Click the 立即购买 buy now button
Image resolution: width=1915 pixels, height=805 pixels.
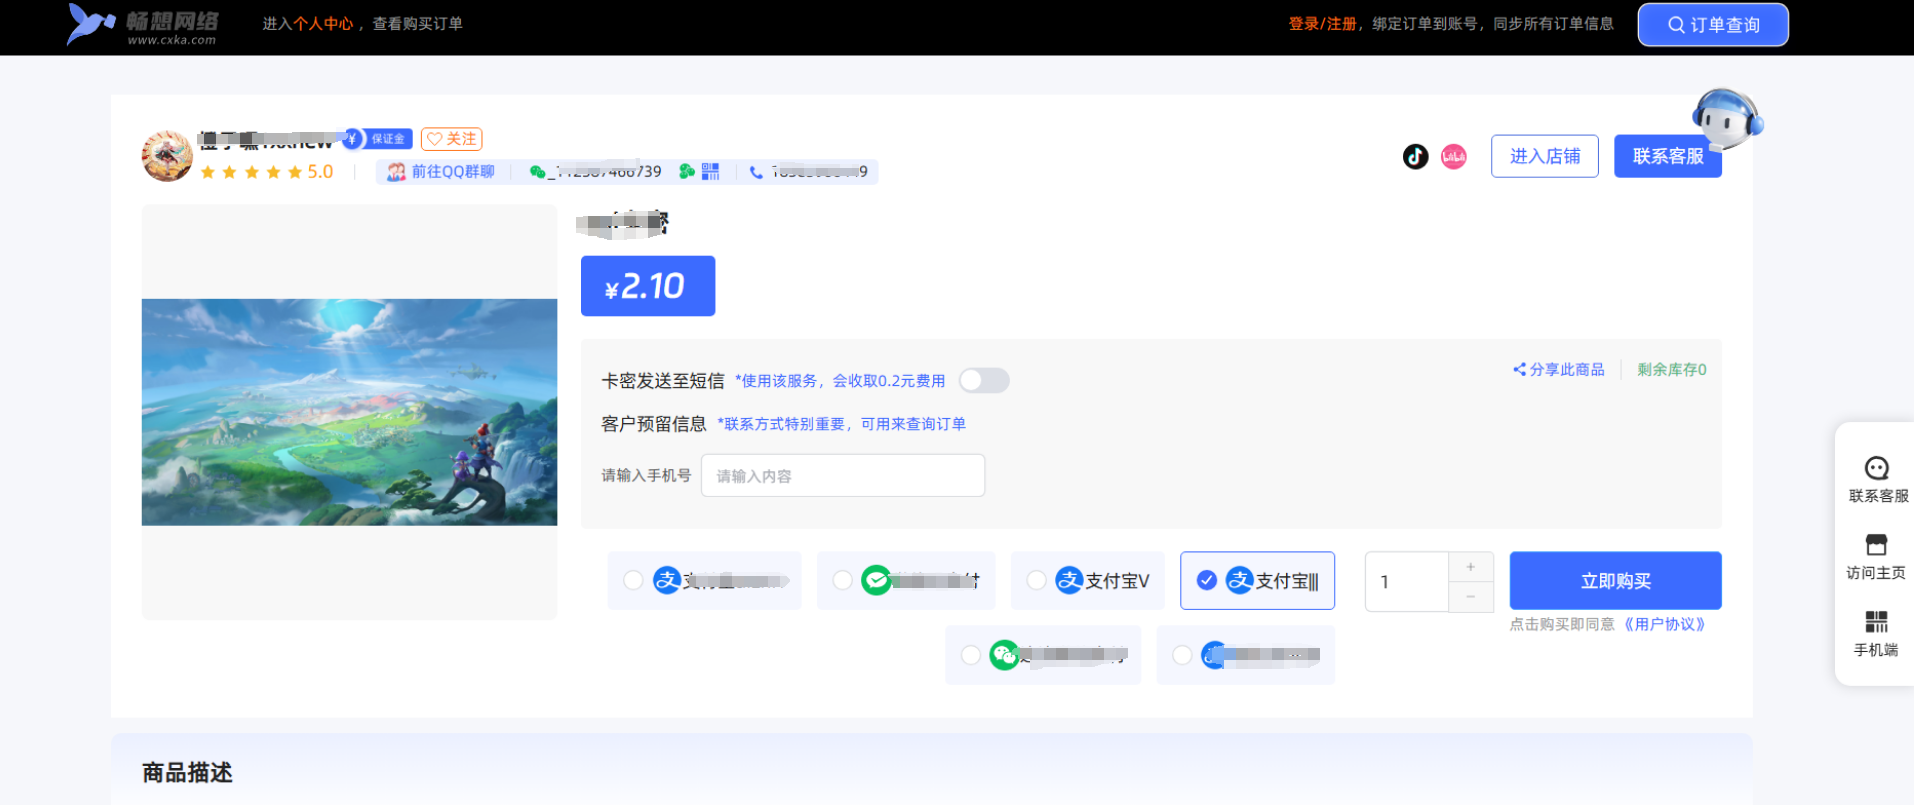click(x=1615, y=581)
